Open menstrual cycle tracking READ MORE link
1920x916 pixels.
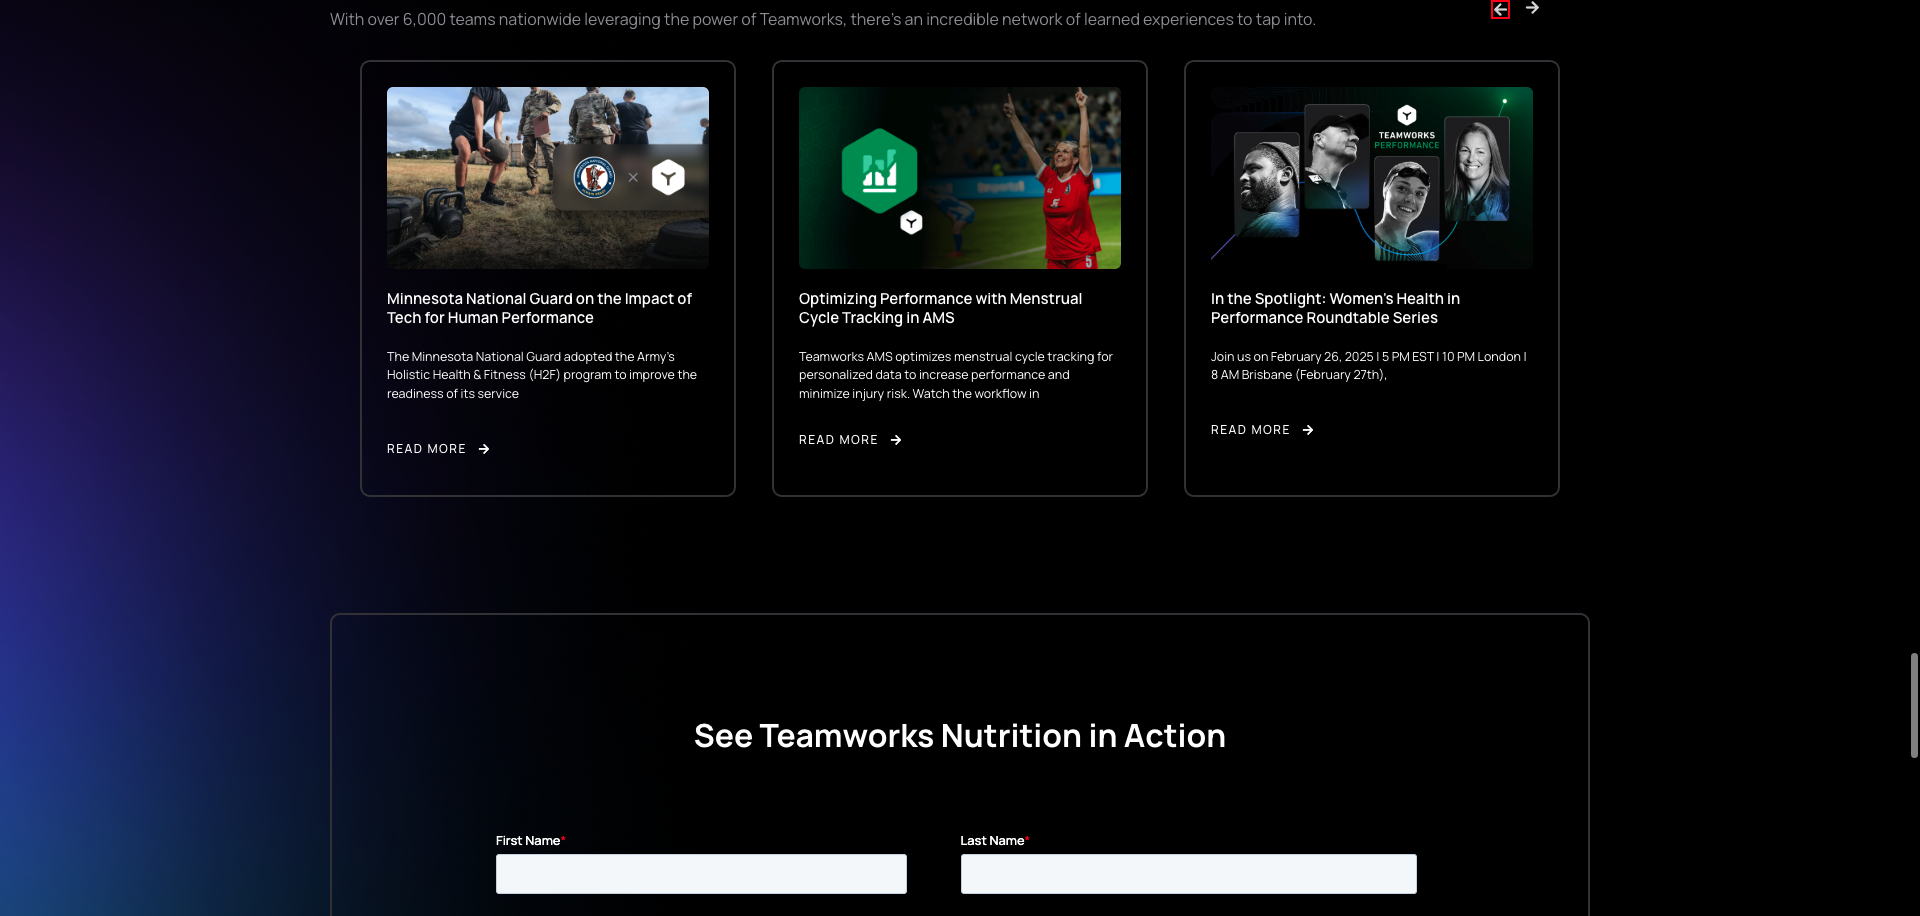838,440
